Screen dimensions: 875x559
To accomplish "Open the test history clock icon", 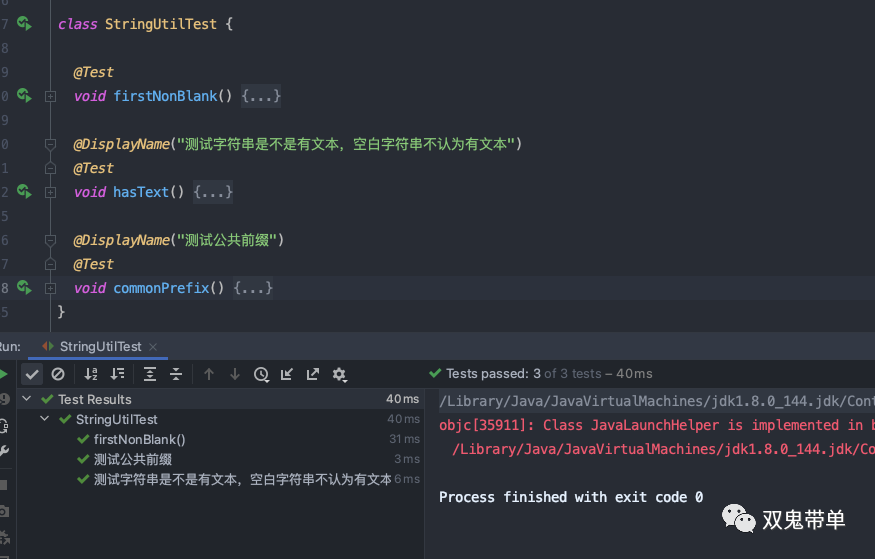I will pos(261,374).
